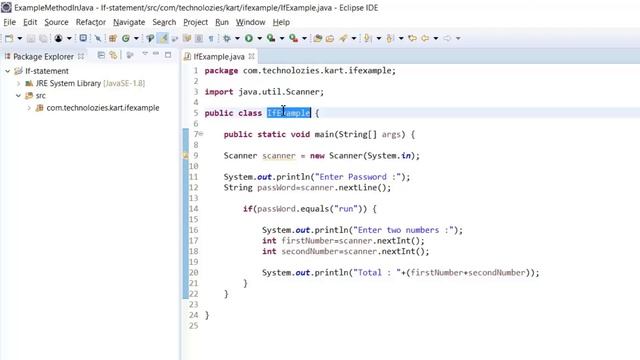Open the New Java Class dropdown arrow
Screen dimensions: 640x360
tap(136, 38)
